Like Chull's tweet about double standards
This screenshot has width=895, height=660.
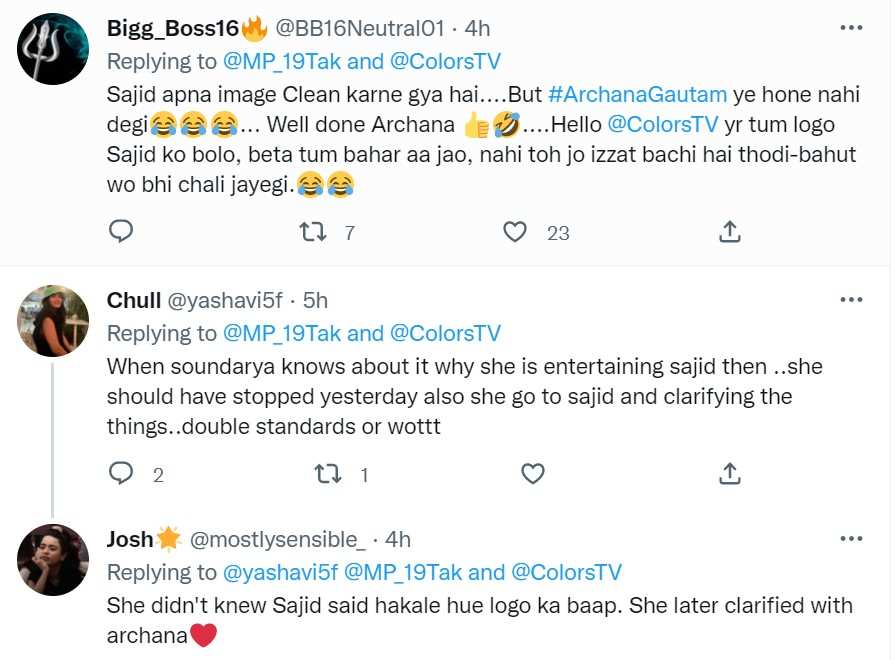point(533,473)
